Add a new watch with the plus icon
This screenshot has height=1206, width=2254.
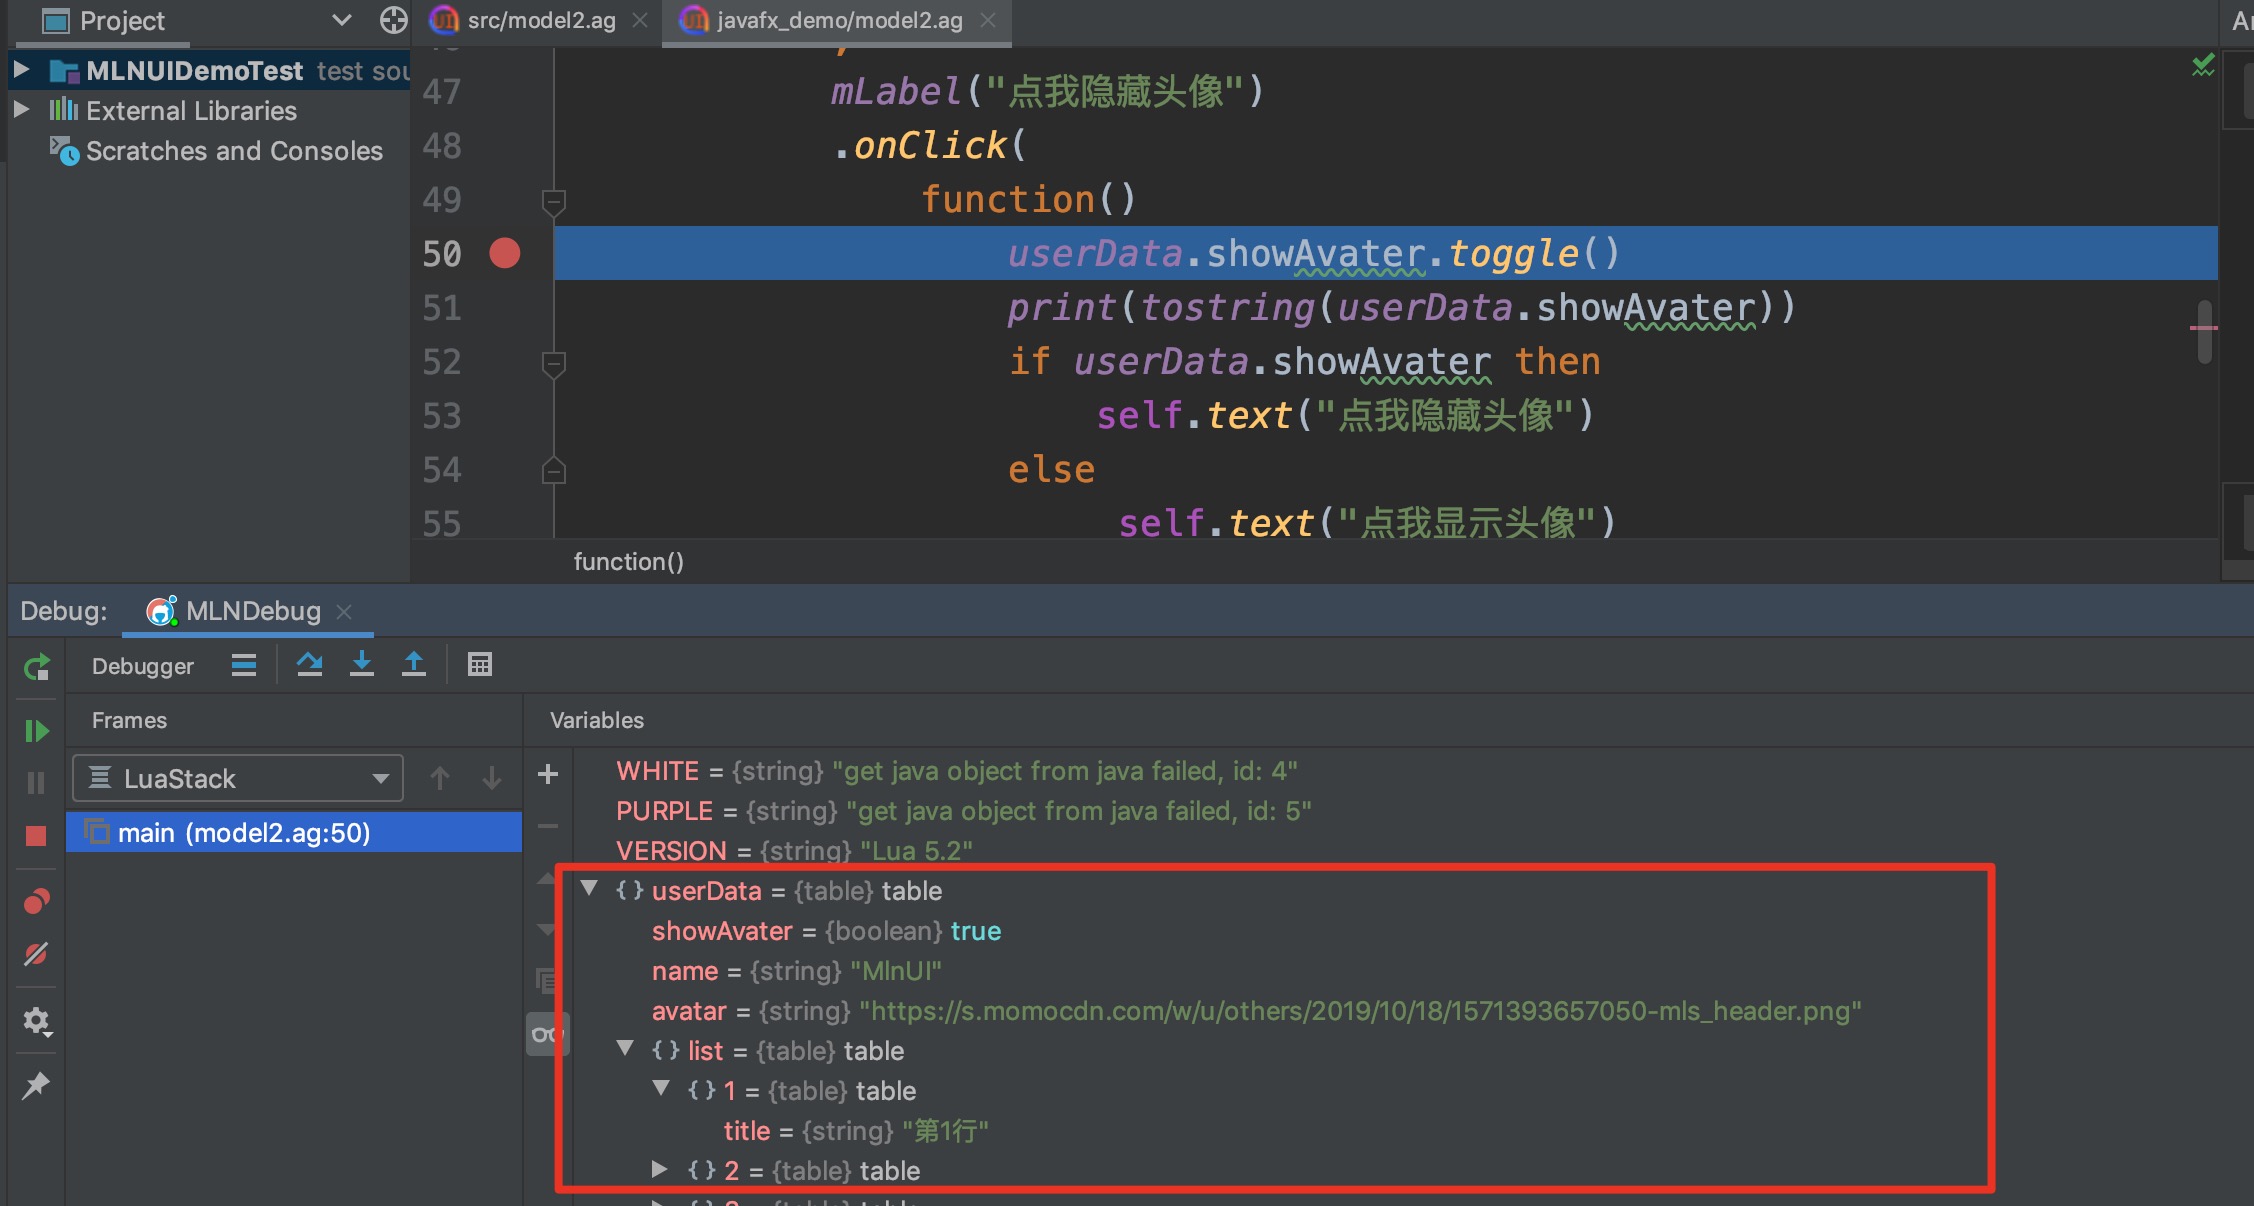click(548, 774)
